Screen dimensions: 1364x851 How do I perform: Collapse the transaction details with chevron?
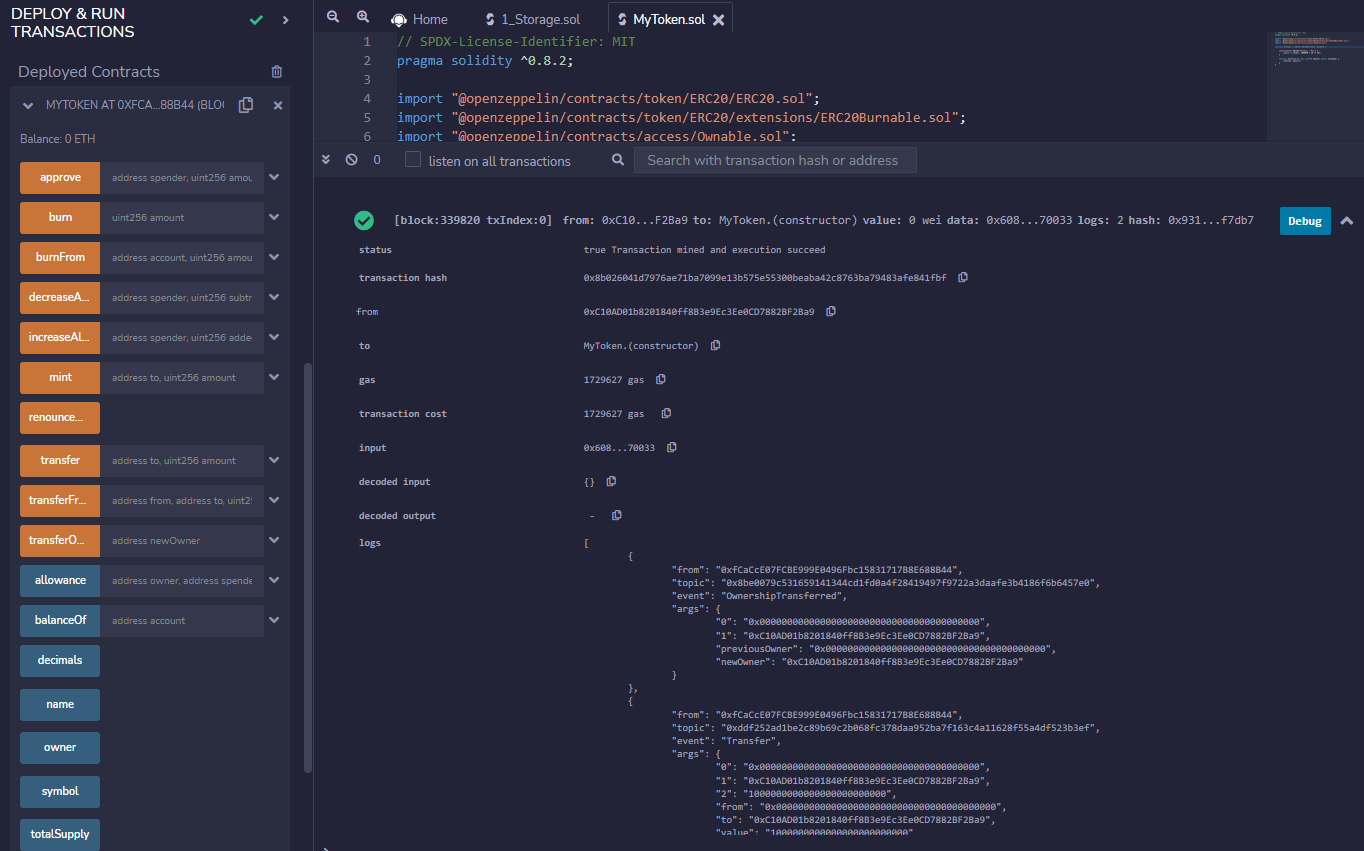1347,221
